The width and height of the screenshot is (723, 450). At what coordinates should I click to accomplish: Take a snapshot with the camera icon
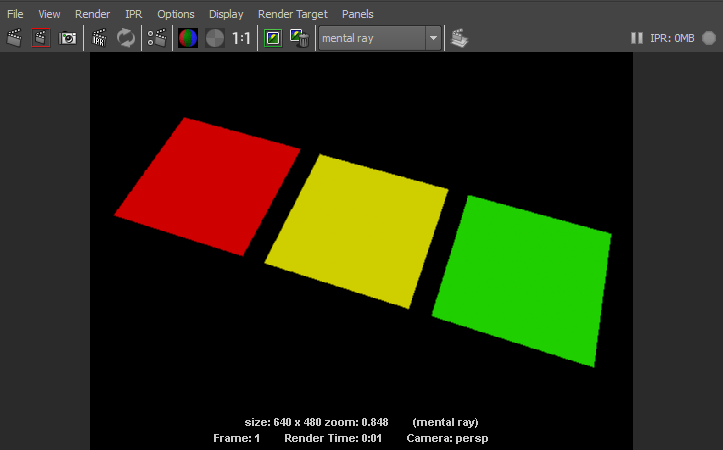pyautogui.click(x=67, y=38)
